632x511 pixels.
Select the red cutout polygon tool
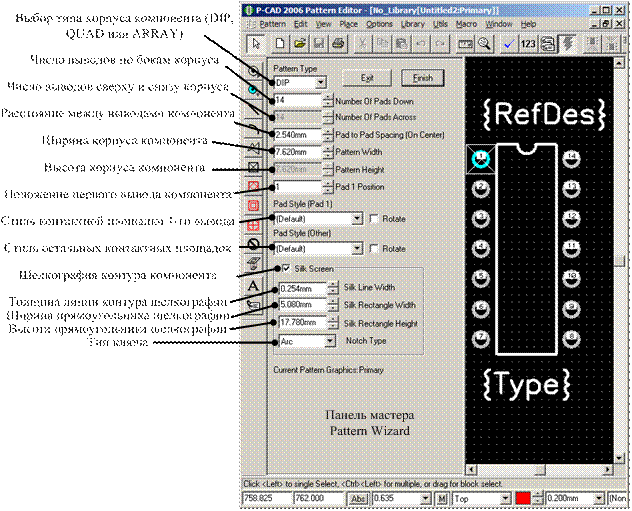point(253,186)
